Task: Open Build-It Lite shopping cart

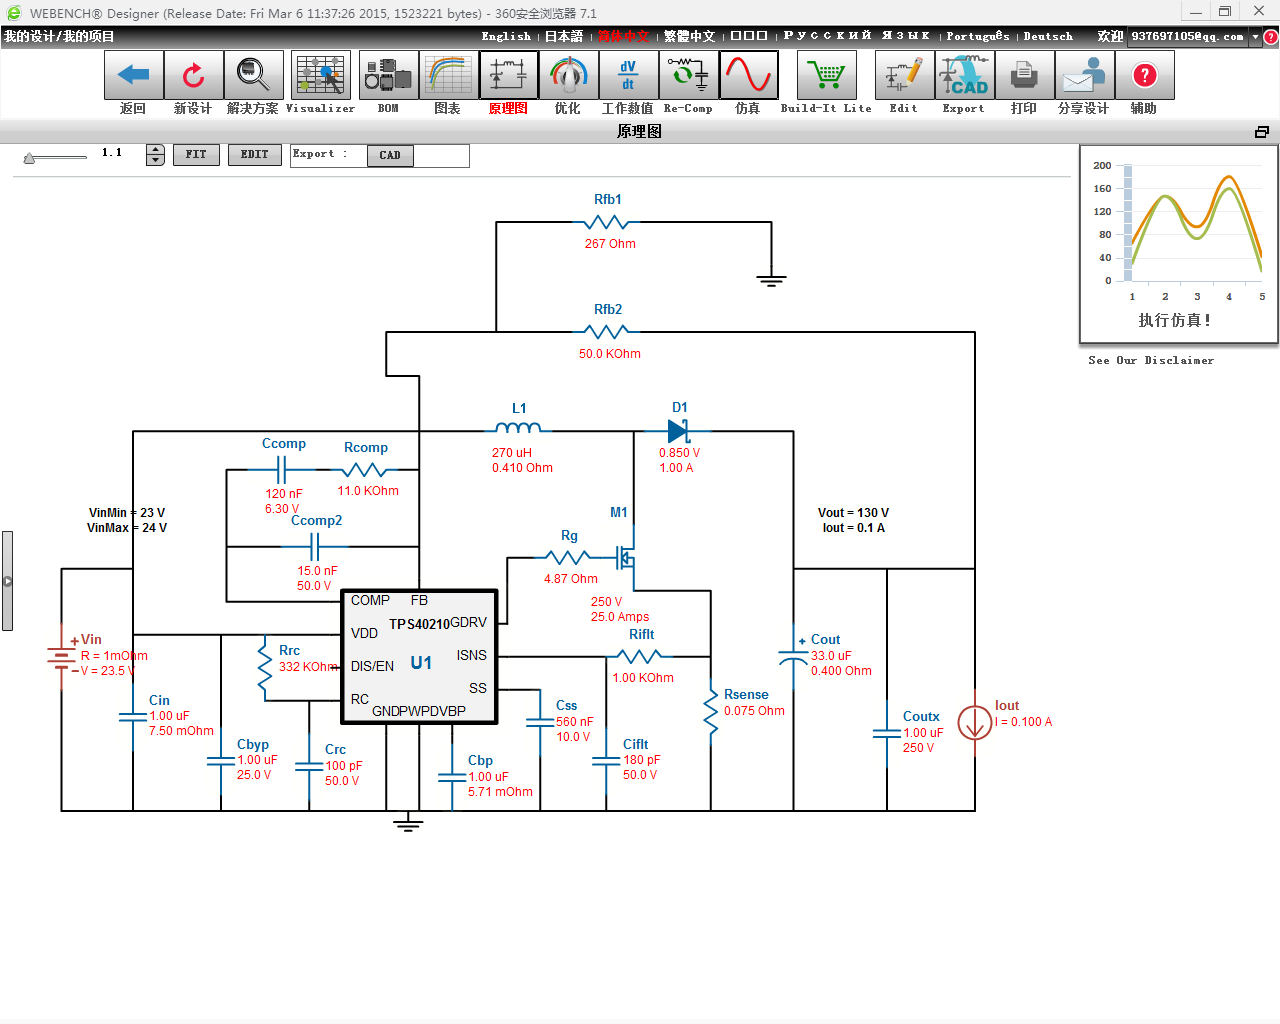Action: 826,75
